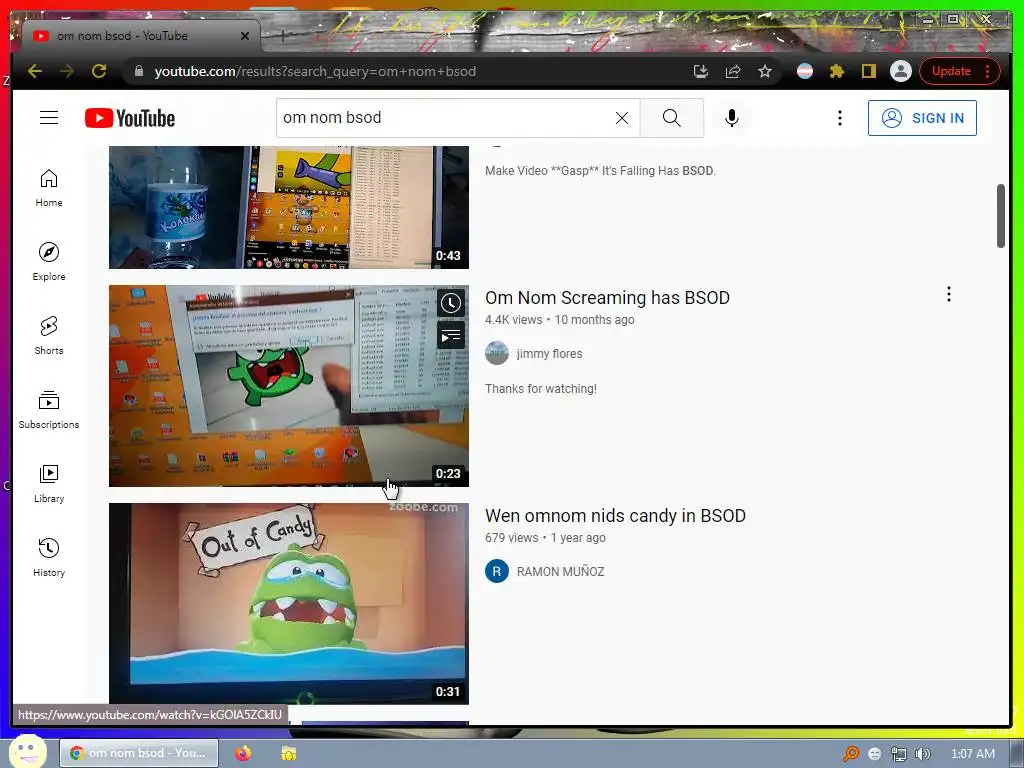Click the browser forward arrow

(x=67, y=71)
